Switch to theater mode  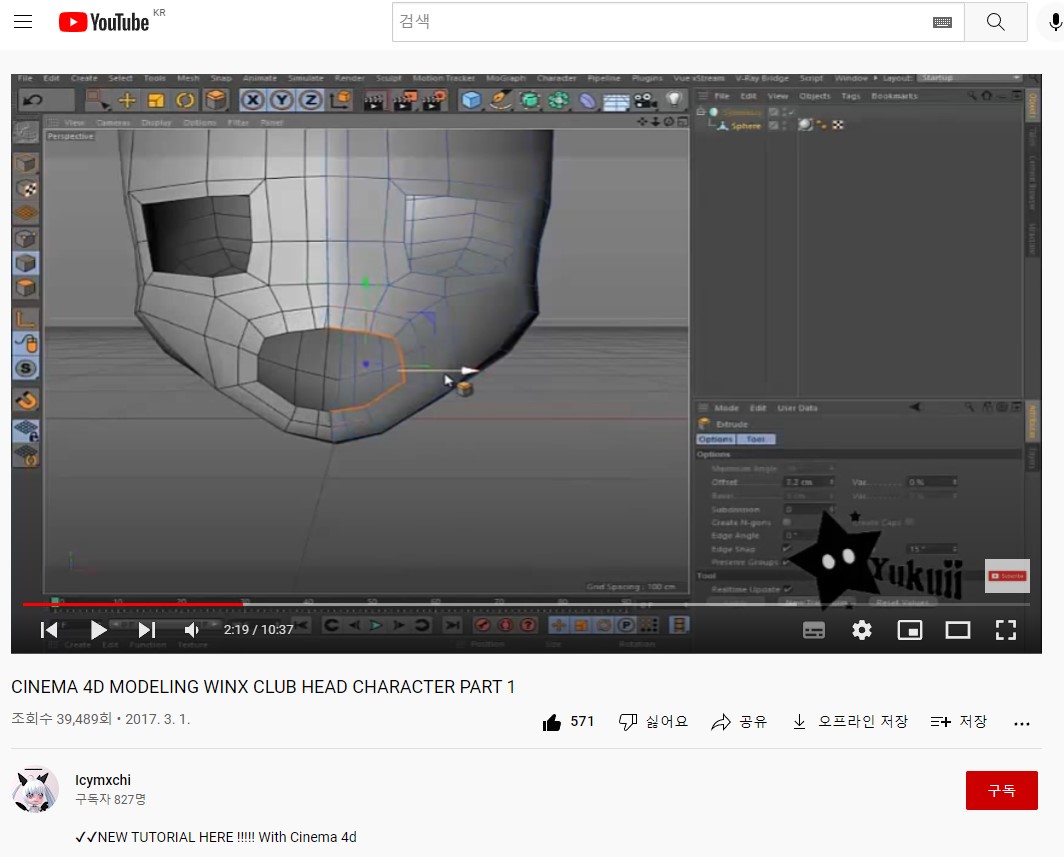point(957,630)
